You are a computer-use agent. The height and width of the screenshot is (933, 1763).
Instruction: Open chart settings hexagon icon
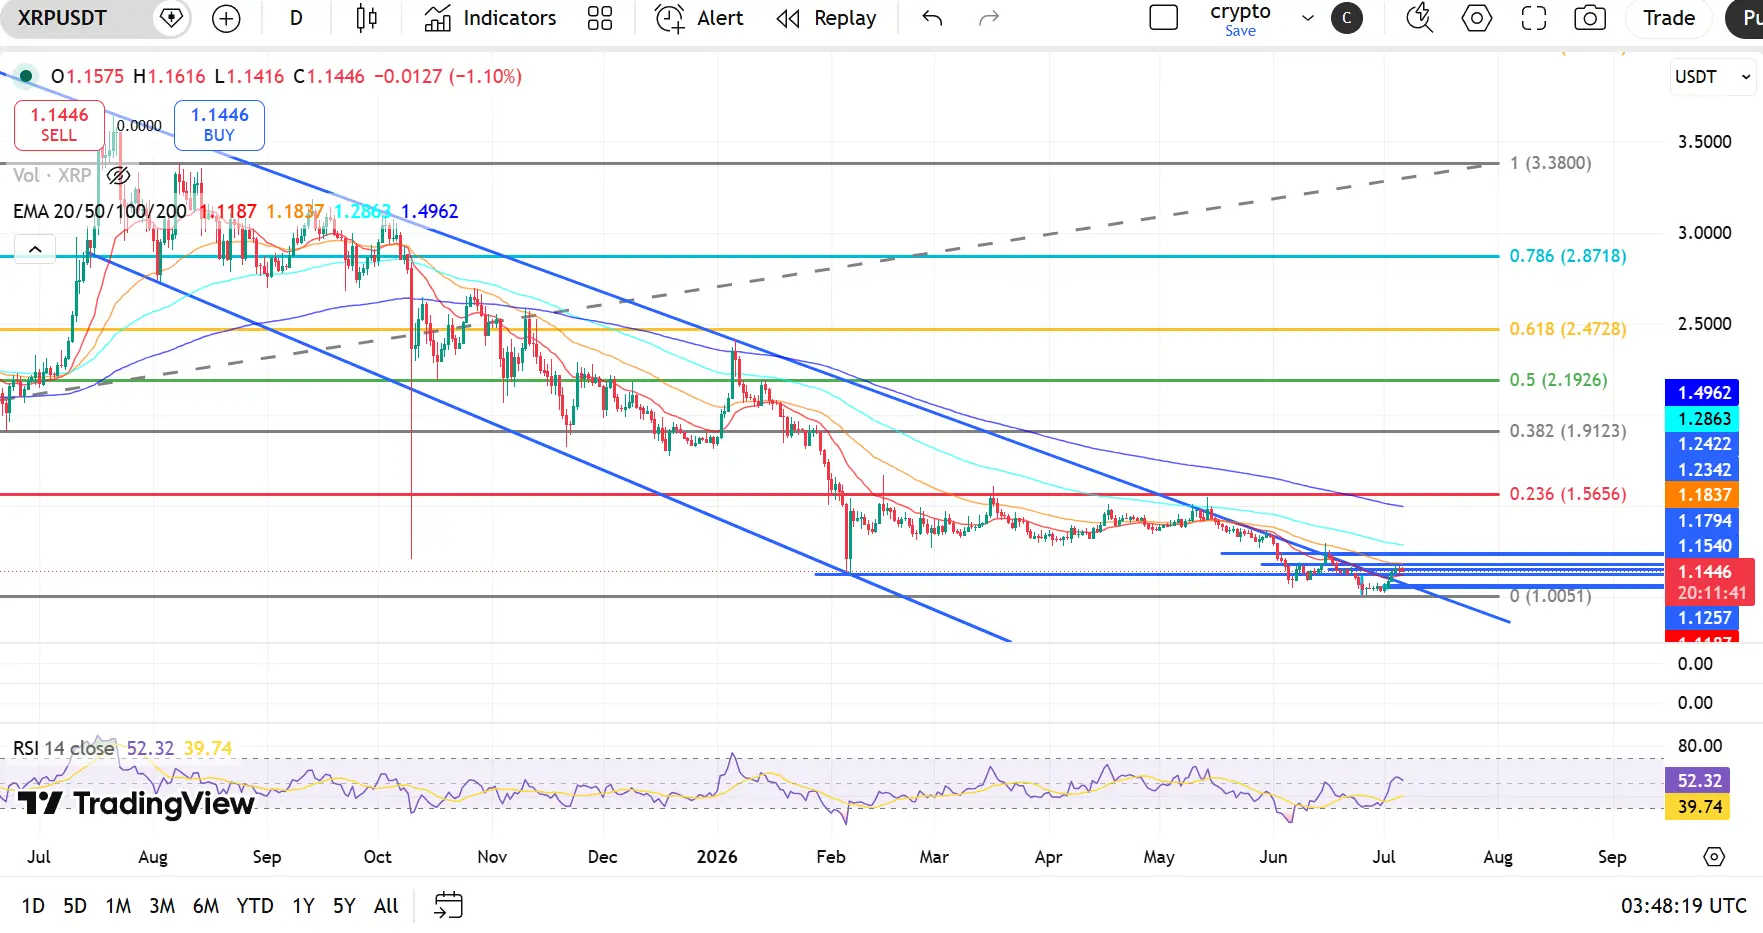1477,18
